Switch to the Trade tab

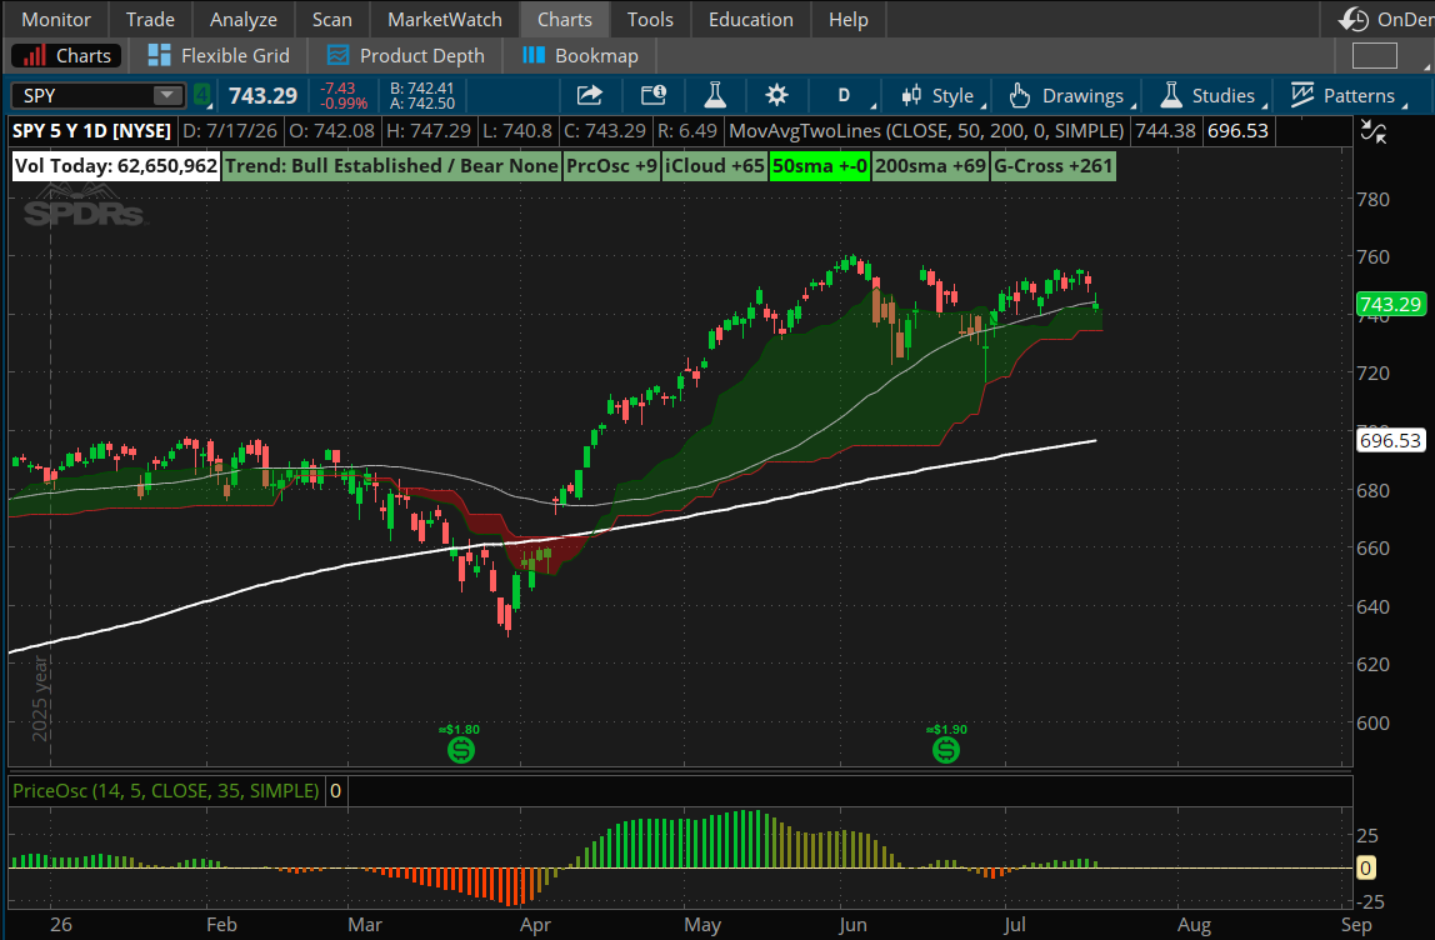(x=150, y=19)
